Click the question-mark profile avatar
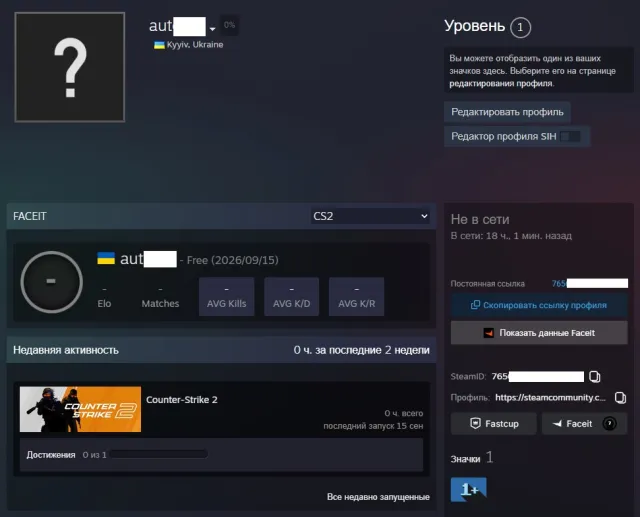The width and height of the screenshot is (640, 517). point(70,67)
